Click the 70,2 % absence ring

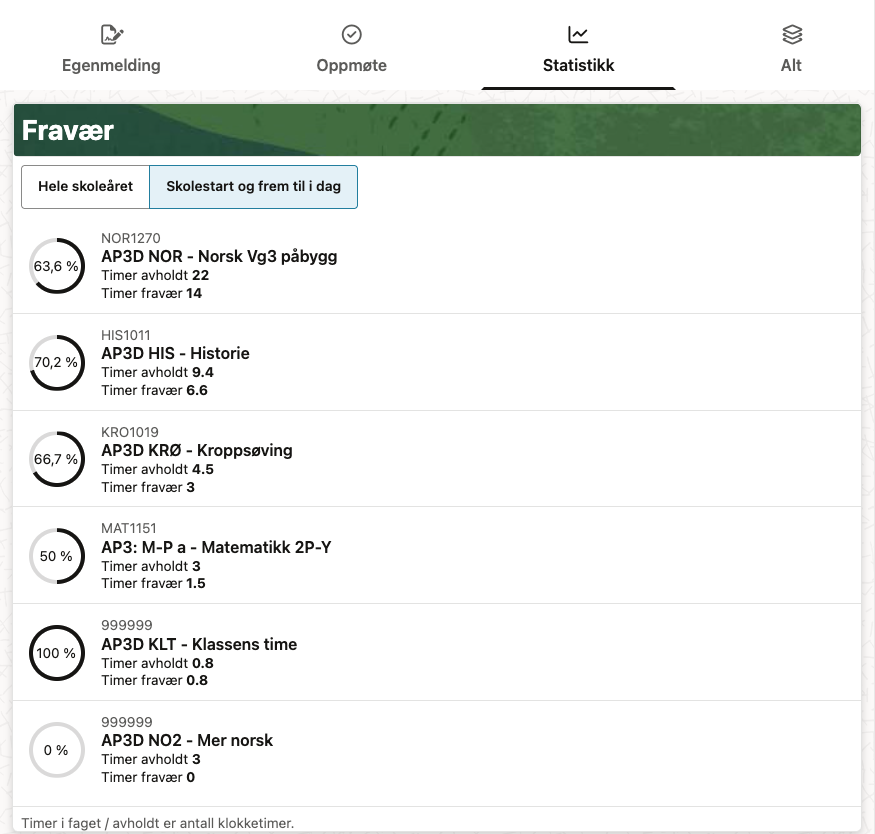(57, 362)
